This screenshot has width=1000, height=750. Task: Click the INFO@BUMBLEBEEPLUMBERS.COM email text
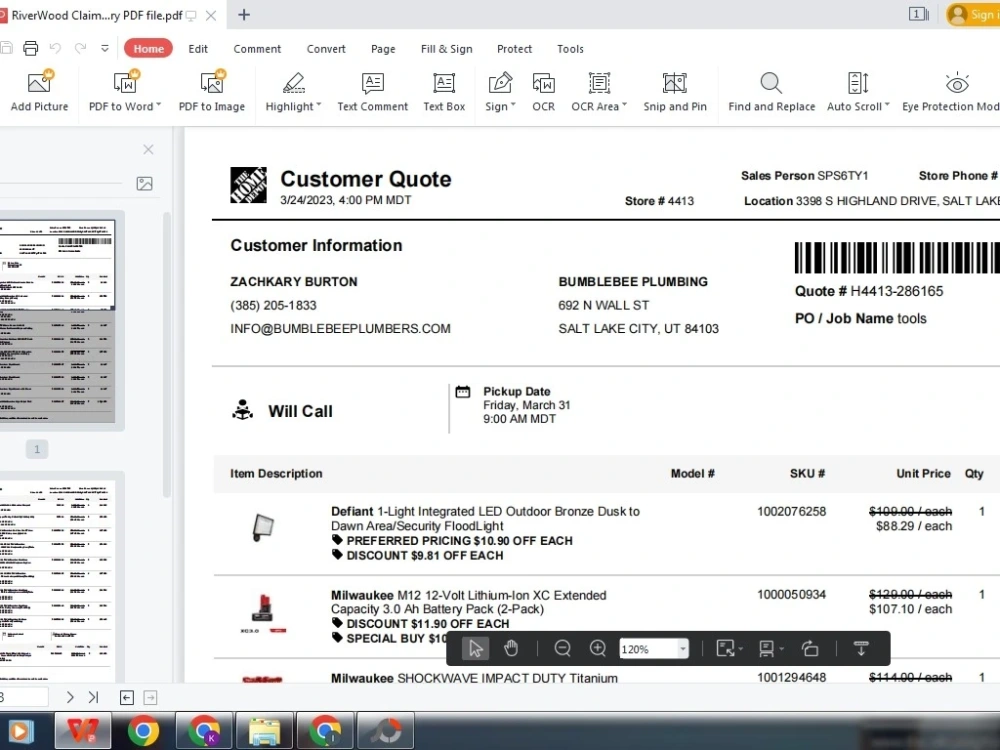coord(340,328)
